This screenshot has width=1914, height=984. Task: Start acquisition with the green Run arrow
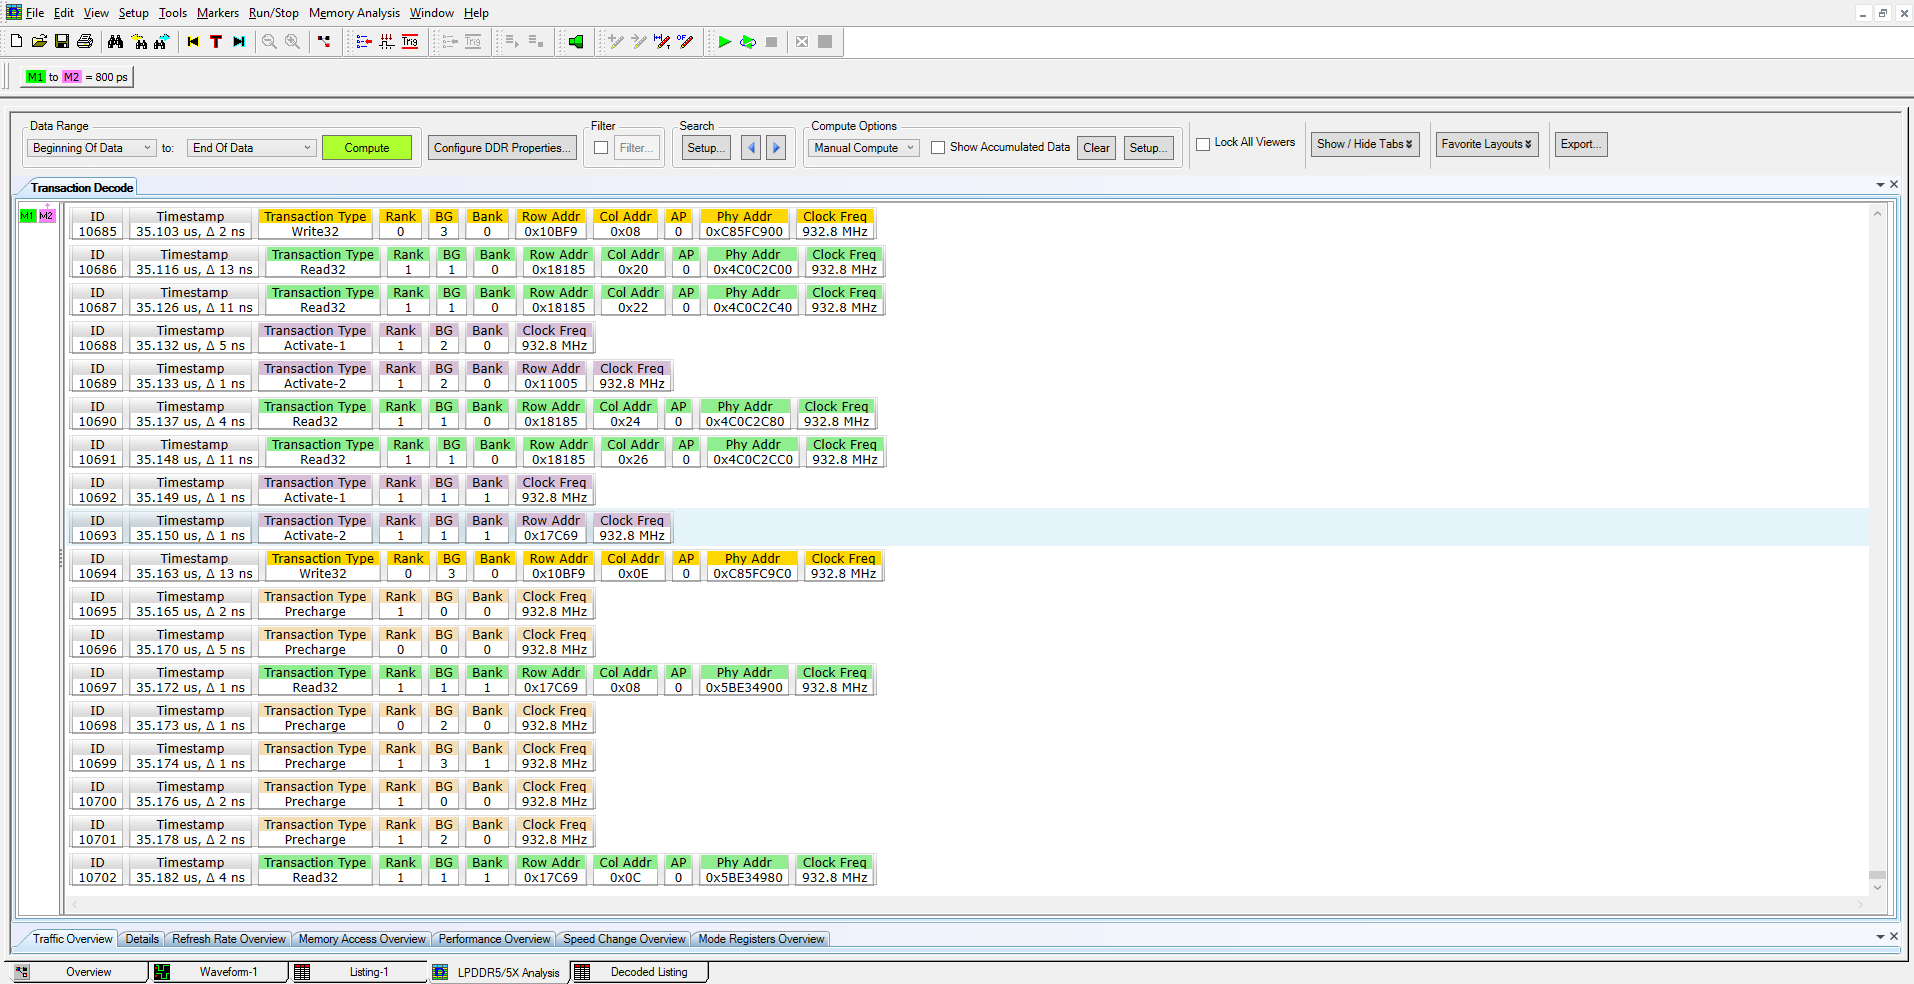click(x=725, y=41)
